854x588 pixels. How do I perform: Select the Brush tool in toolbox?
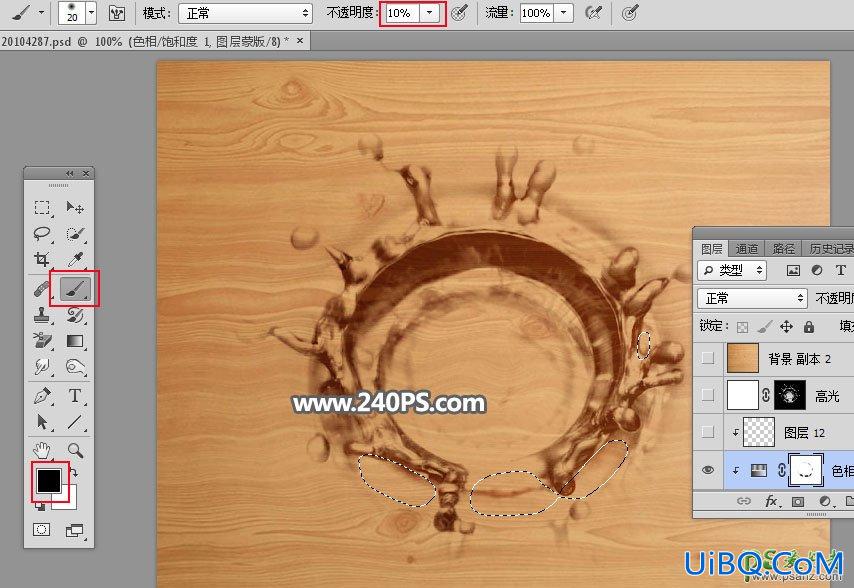[x=75, y=289]
